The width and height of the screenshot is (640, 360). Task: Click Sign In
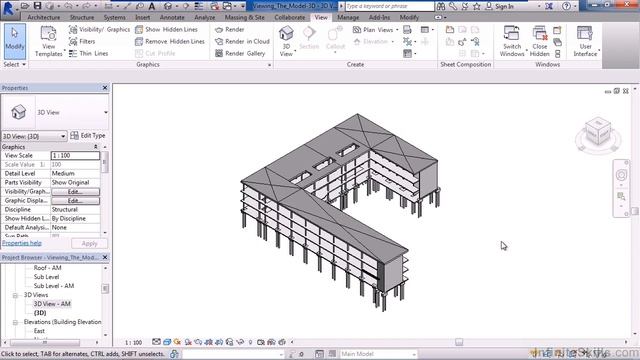(x=500, y=6)
